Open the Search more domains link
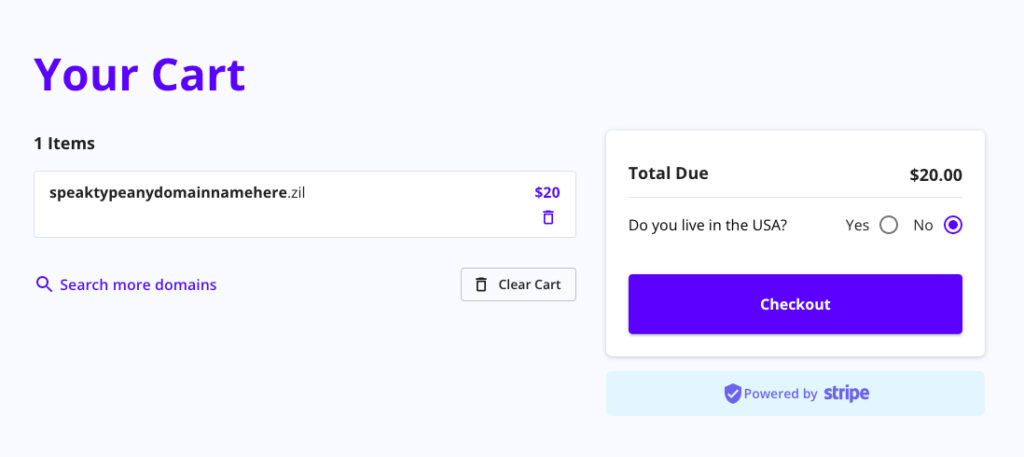1024x457 pixels. tap(138, 284)
